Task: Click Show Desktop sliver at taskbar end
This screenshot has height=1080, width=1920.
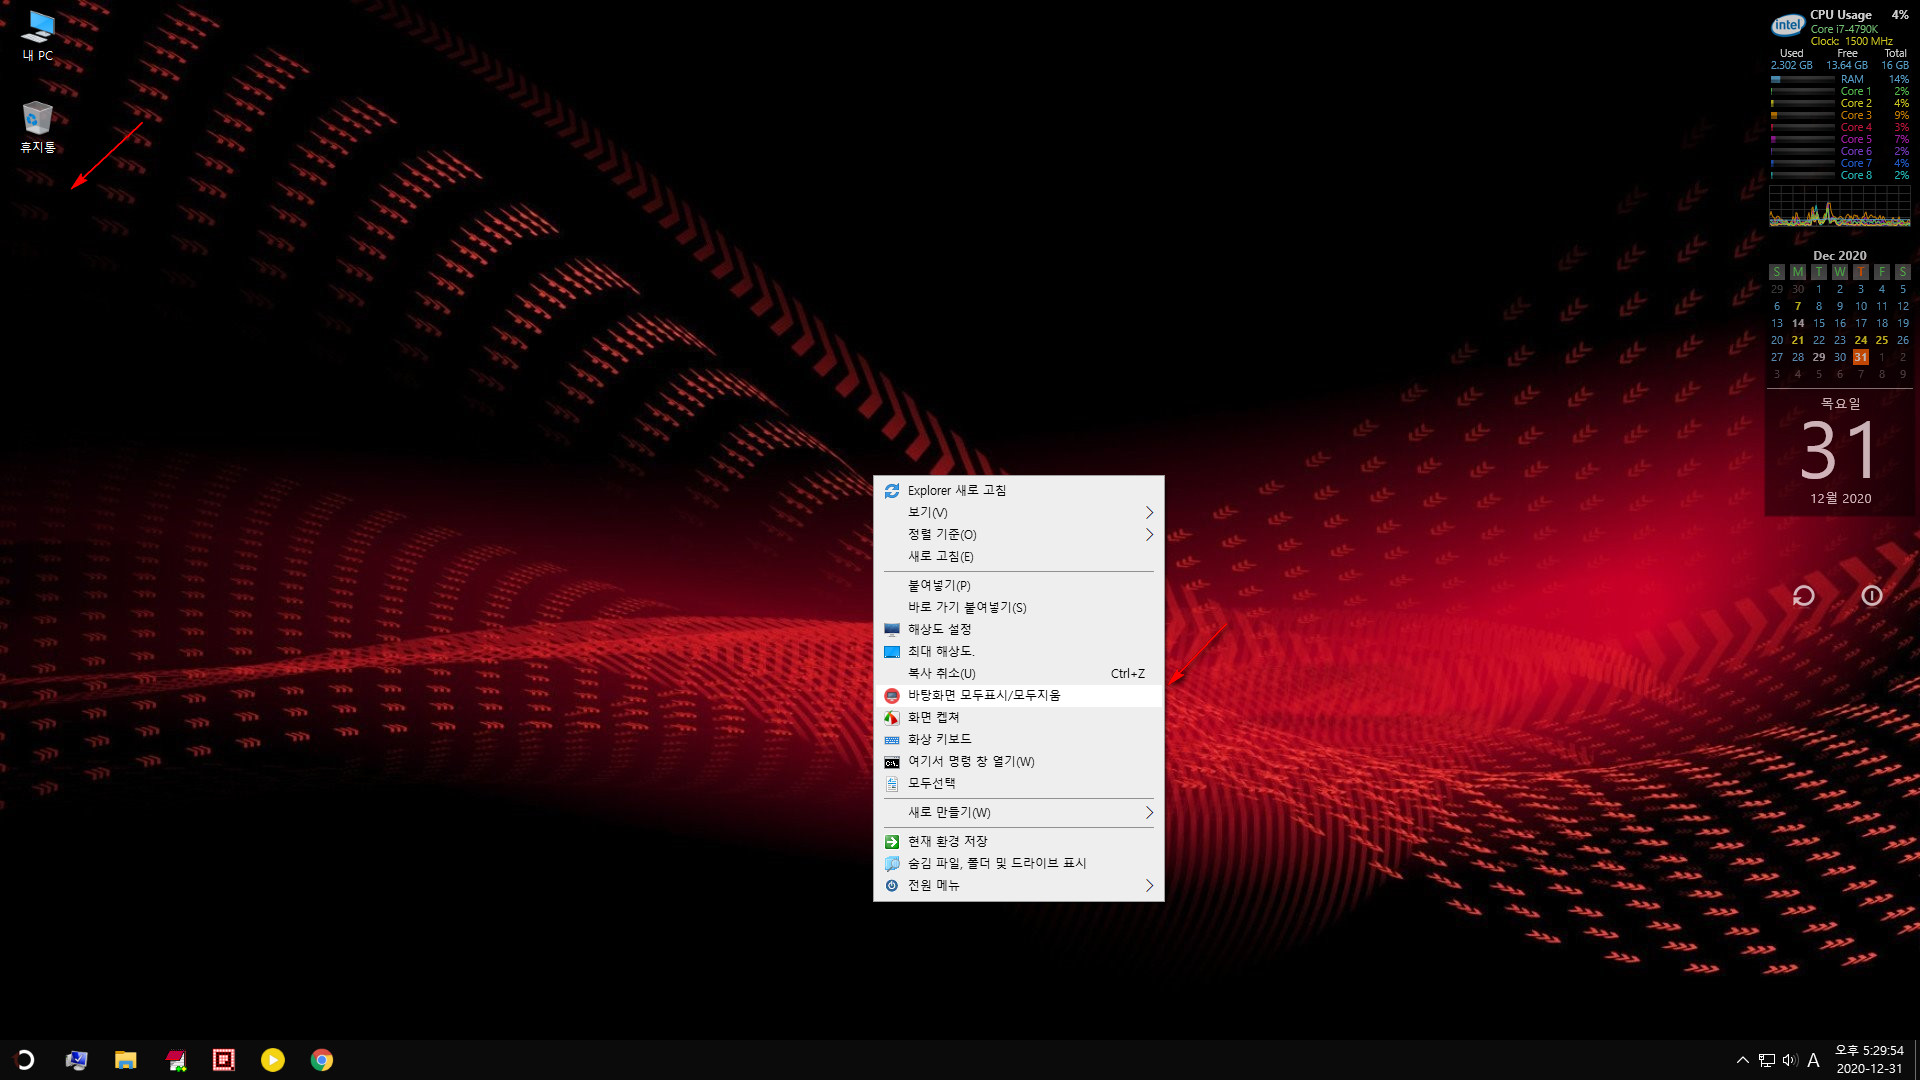Action: click(1916, 1060)
